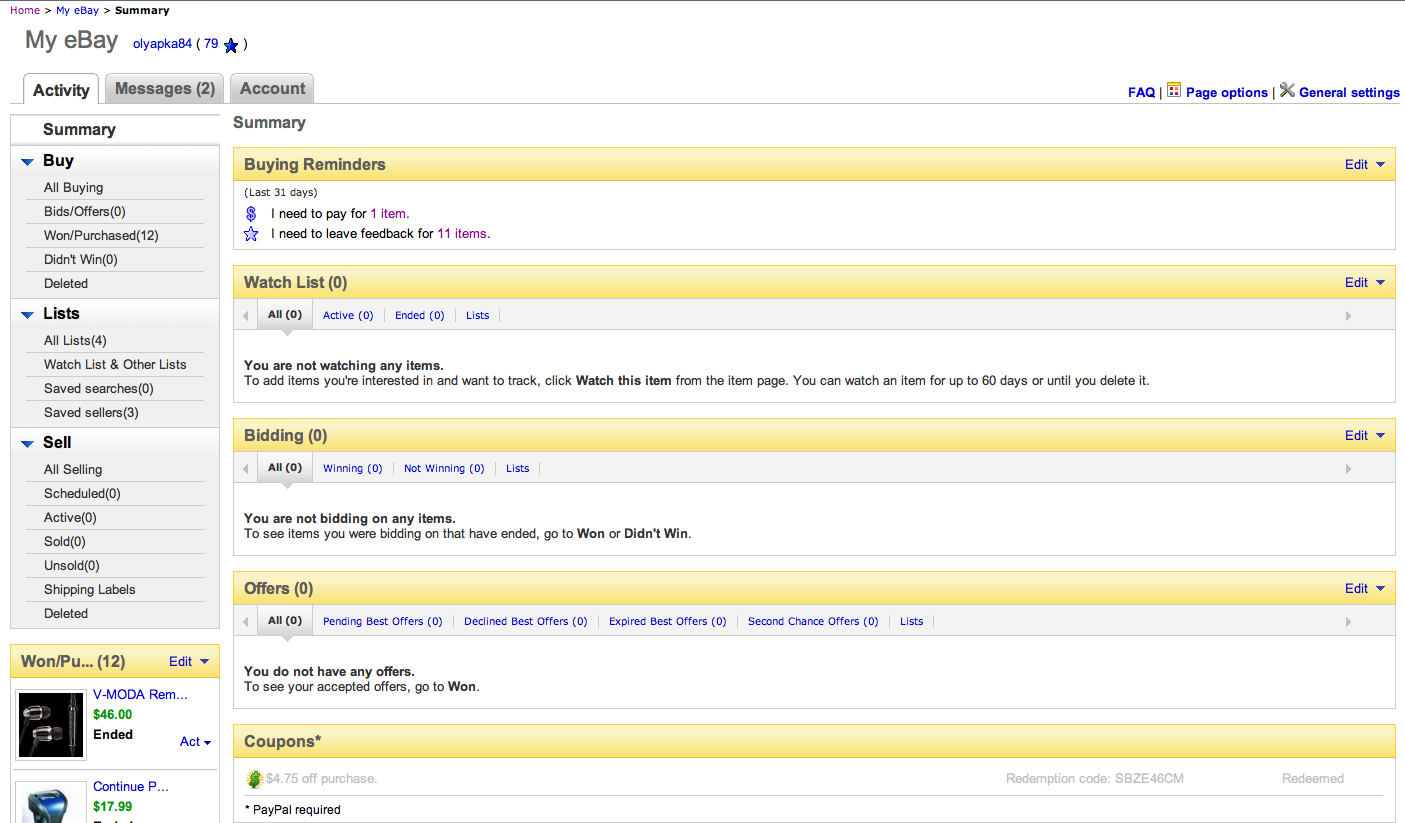Click the General settings wrench icon
Image resolution: width=1405 pixels, height=823 pixels.
(x=1287, y=90)
